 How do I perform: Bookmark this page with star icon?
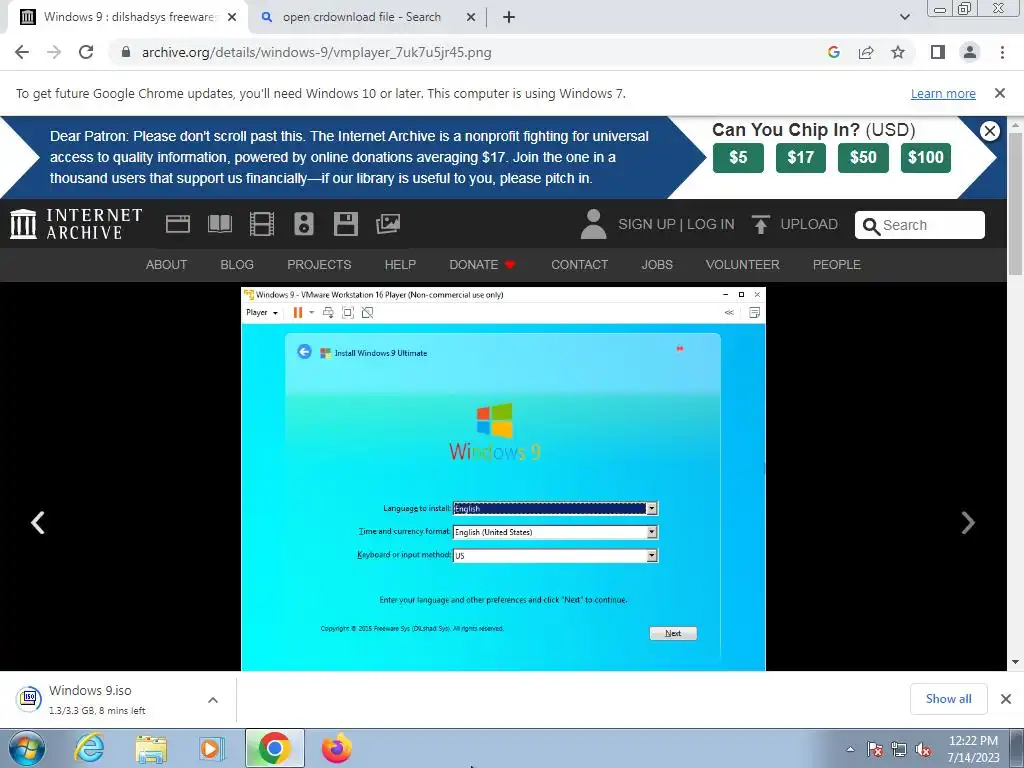click(x=898, y=52)
